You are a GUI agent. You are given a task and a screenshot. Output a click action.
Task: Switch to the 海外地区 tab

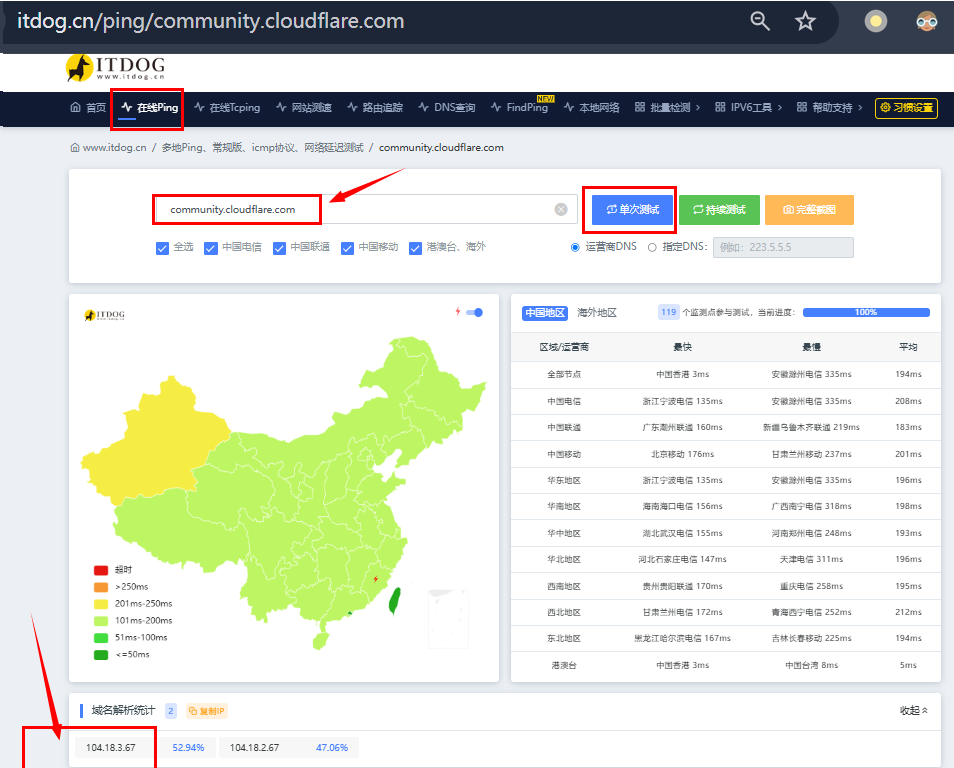pyautogui.click(x=597, y=313)
